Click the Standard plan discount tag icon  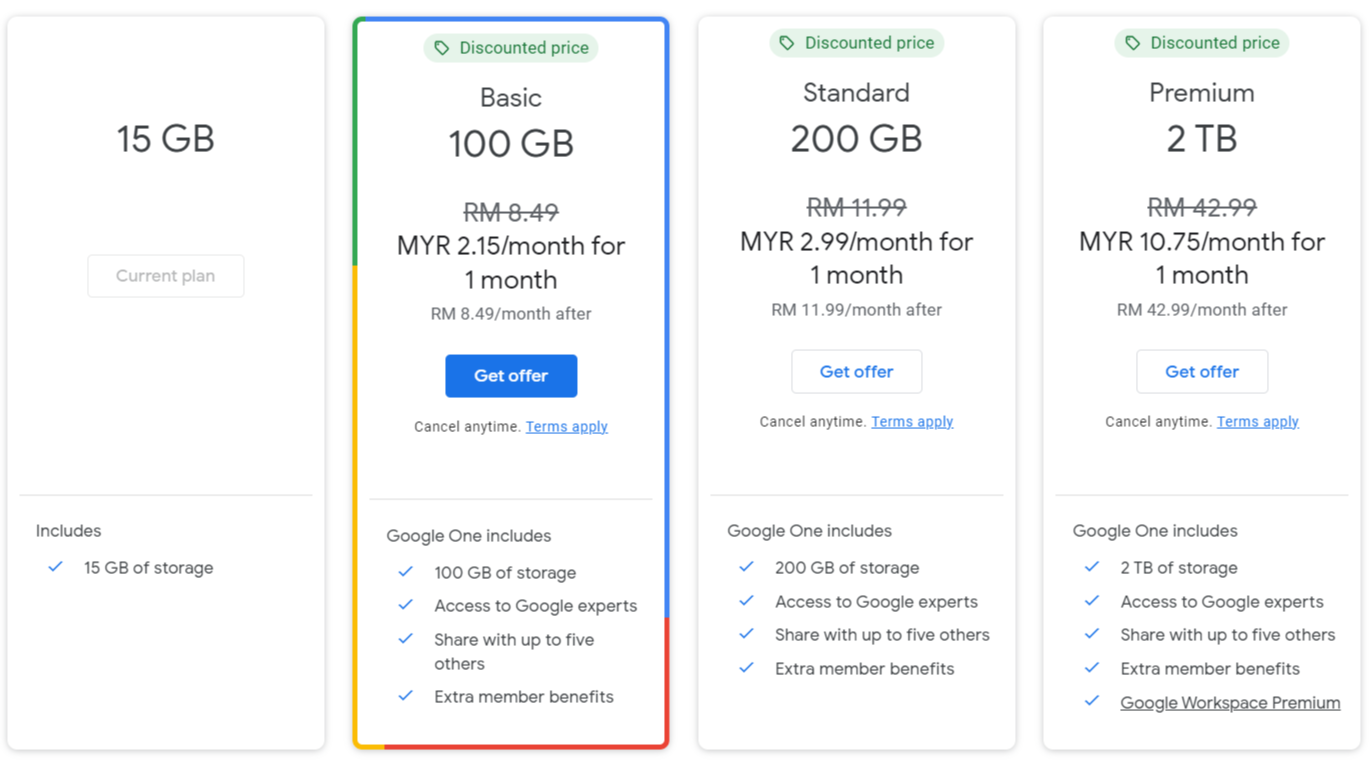point(787,43)
